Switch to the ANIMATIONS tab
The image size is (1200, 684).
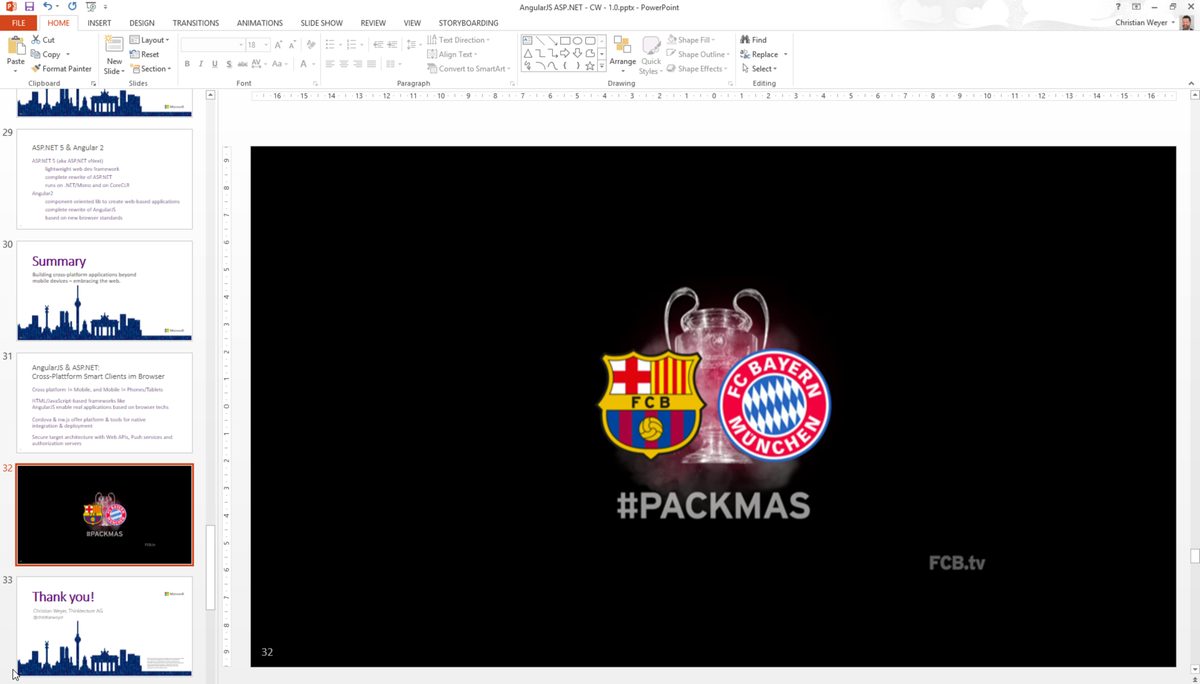(260, 23)
